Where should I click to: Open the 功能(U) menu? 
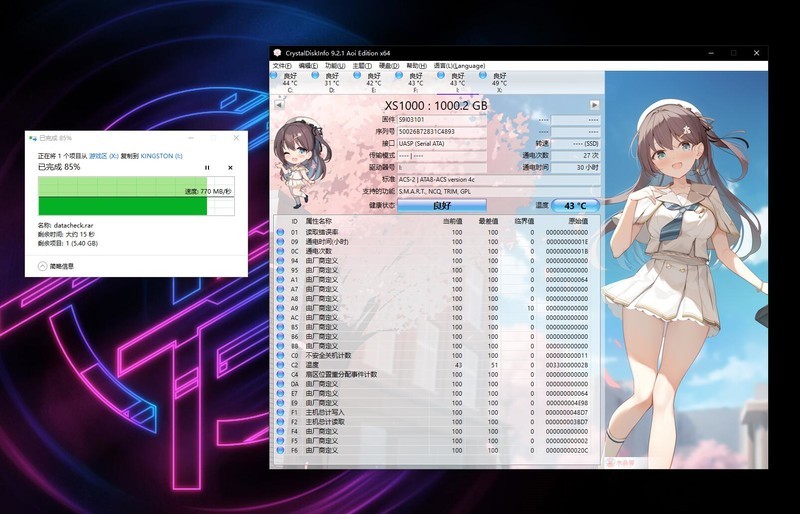pyautogui.click(x=334, y=65)
